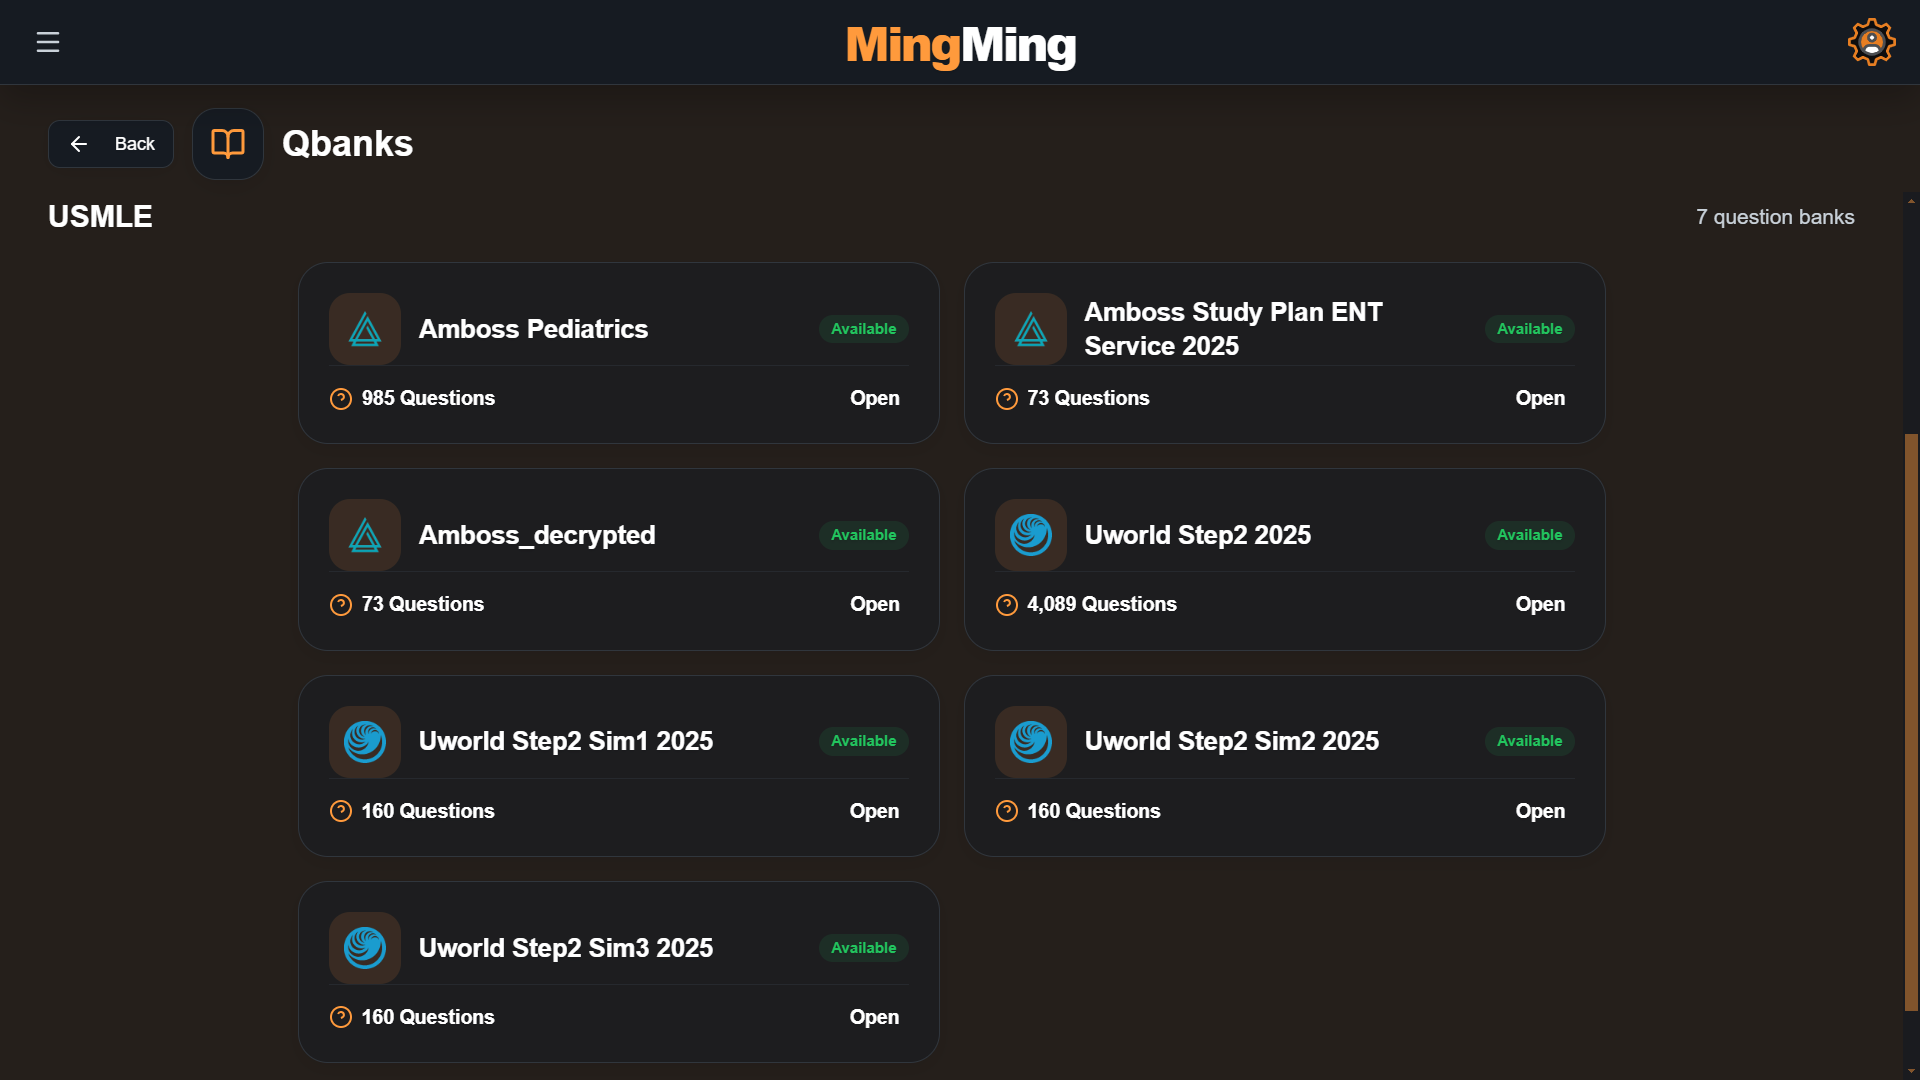Click the Uworld Step2 Sim3 2025 logo
The width and height of the screenshot is (1920, 1080).
[365, 948]
